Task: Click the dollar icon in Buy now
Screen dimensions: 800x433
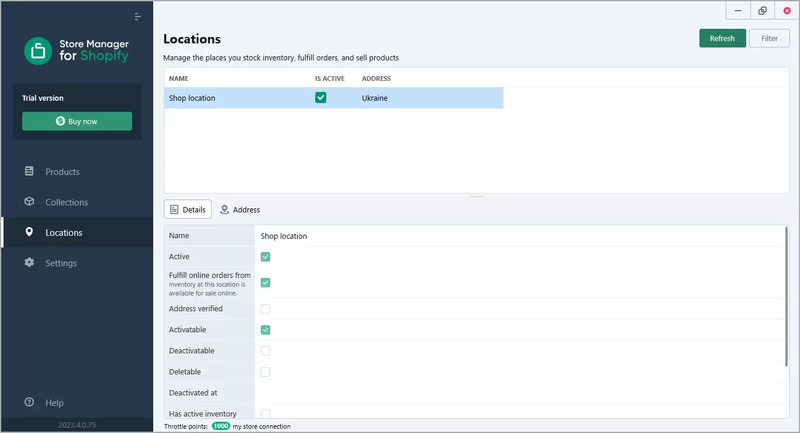Action: click(x=60, y=121)
